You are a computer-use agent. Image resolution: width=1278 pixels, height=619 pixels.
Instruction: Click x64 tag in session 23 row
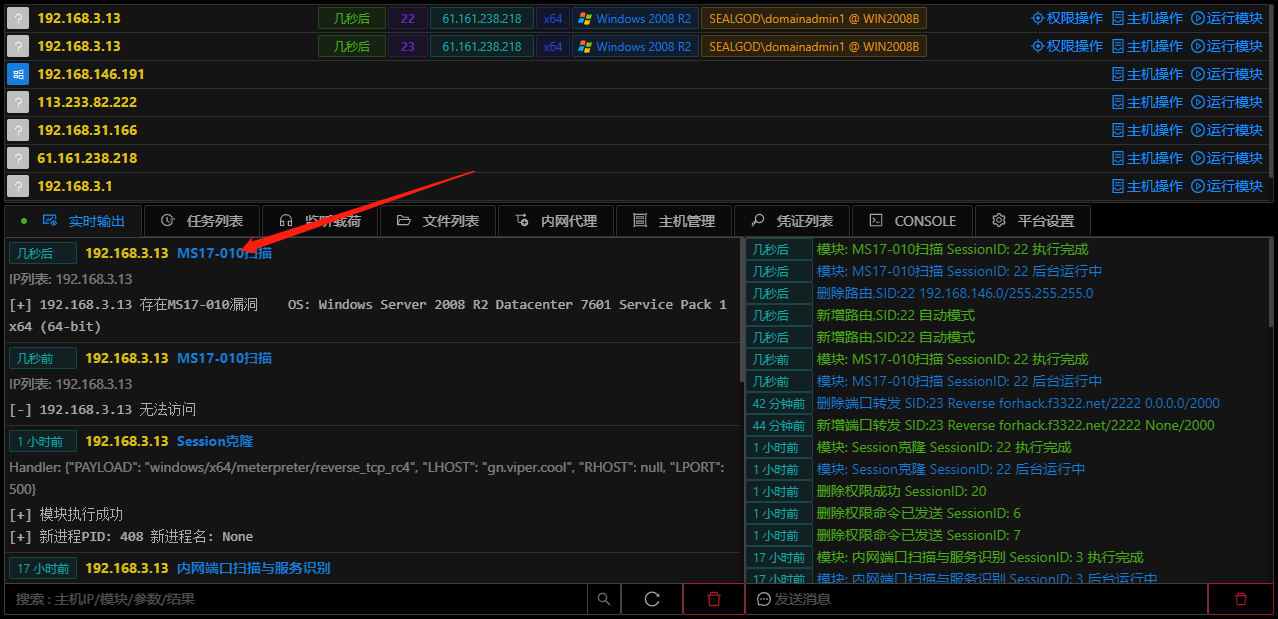(x=553, y=46)
